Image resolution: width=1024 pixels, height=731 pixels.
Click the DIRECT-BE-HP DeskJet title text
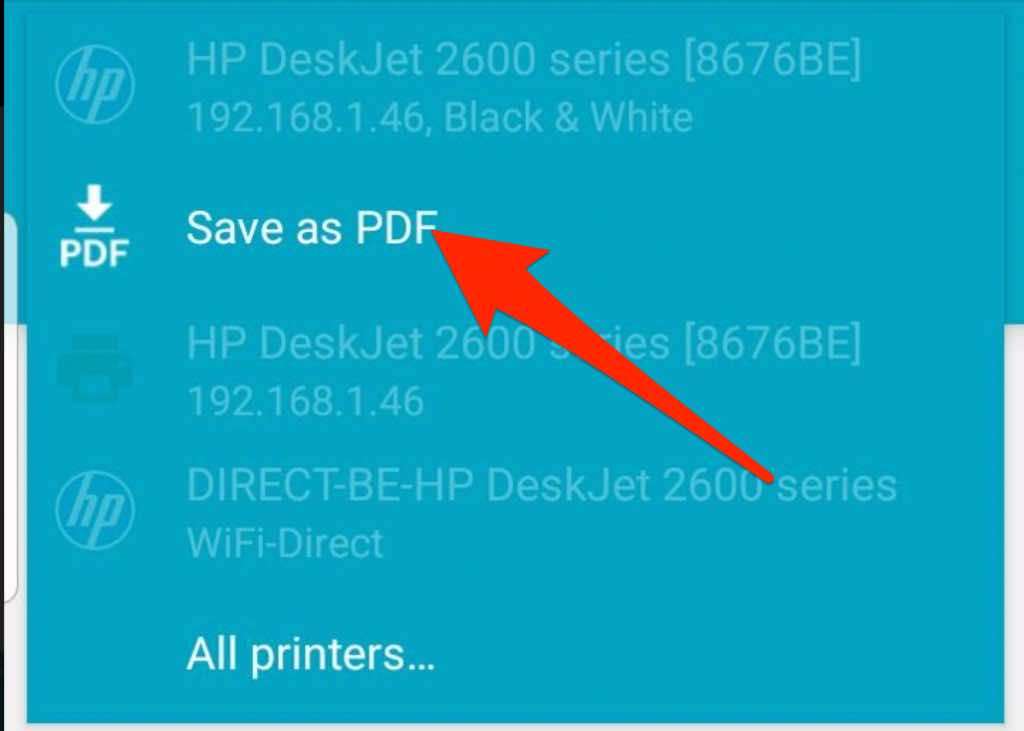coord(542,485)
